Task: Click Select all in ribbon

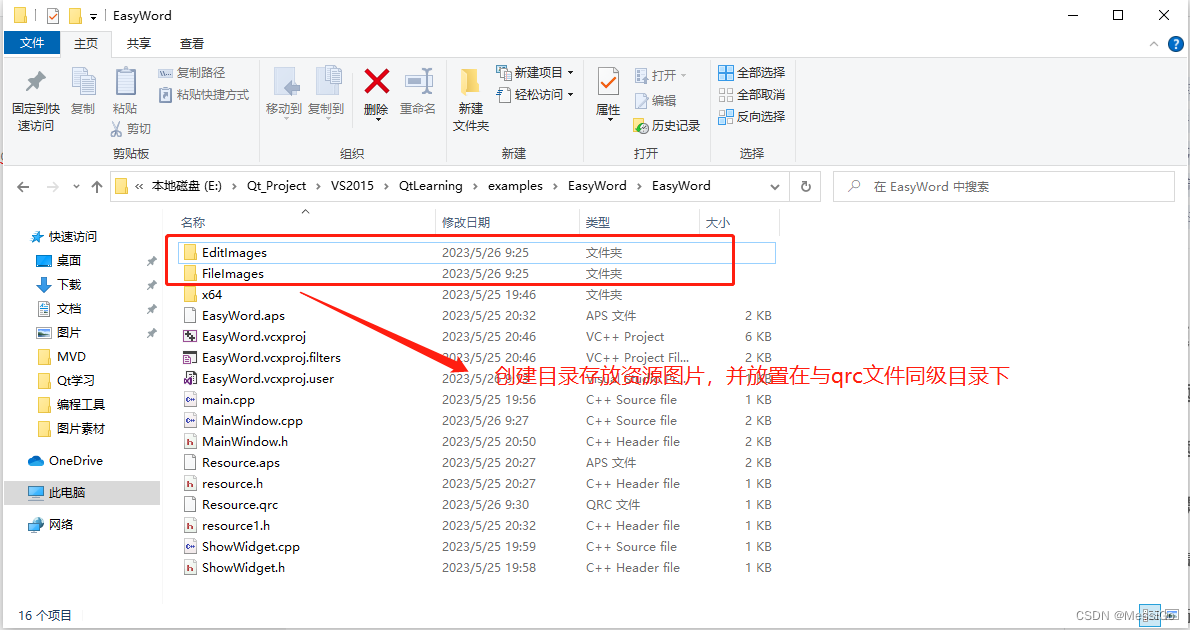Action: pos(751,73)
